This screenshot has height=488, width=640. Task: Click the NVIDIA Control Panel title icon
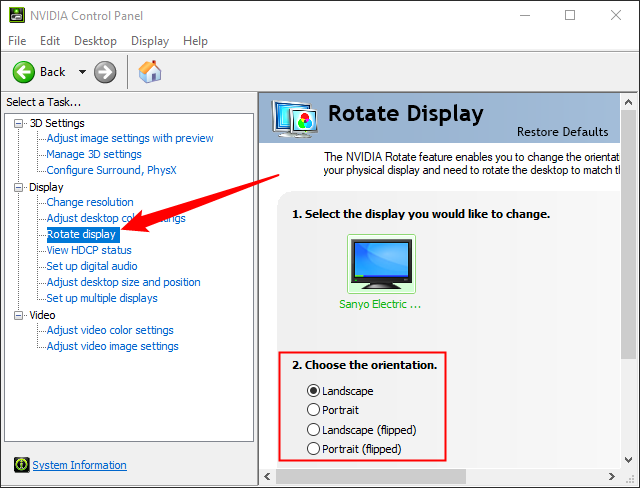pyautogui.click(x=16, y=15)
